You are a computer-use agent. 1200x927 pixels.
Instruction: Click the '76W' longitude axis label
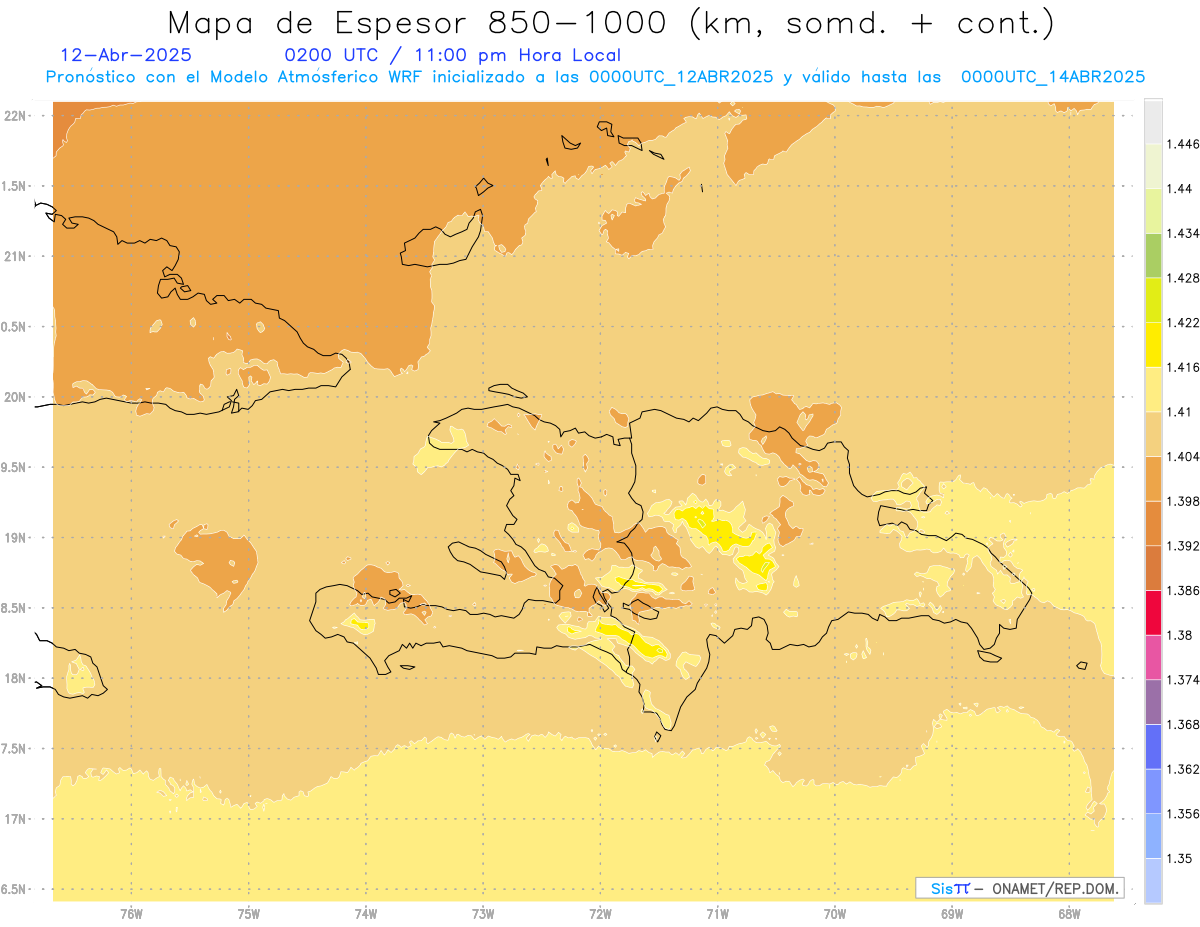(x=131, y=913)
